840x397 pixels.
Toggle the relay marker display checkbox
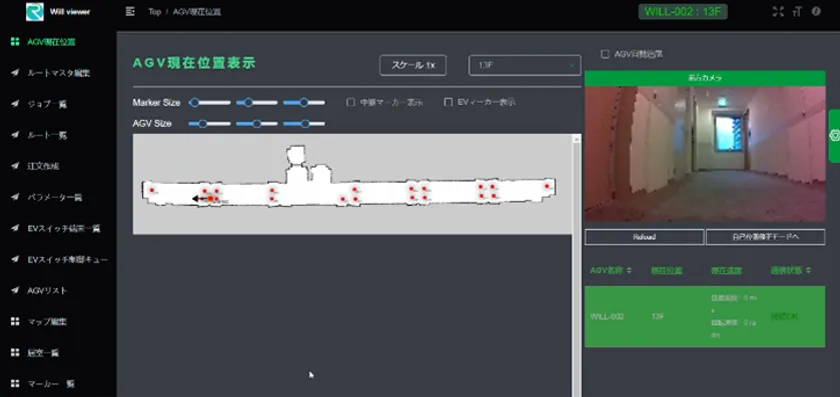coord(350,102)
